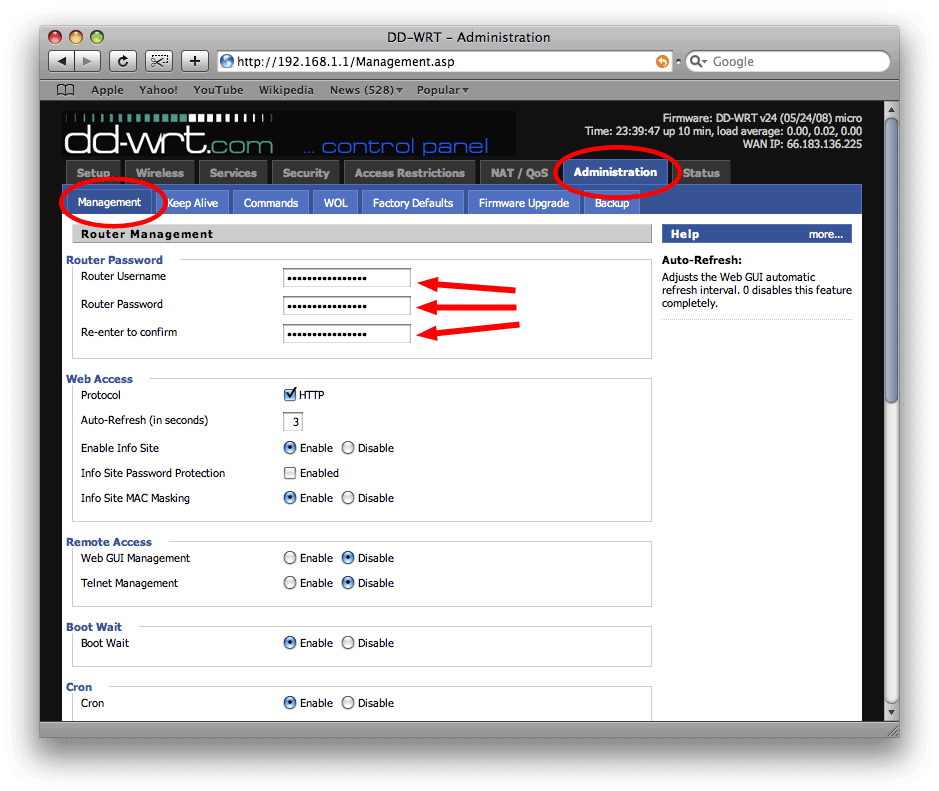The width and height of the screenshot is (939, 791).
Task: Select the Management sub-tab
Action: pos(109,202)
